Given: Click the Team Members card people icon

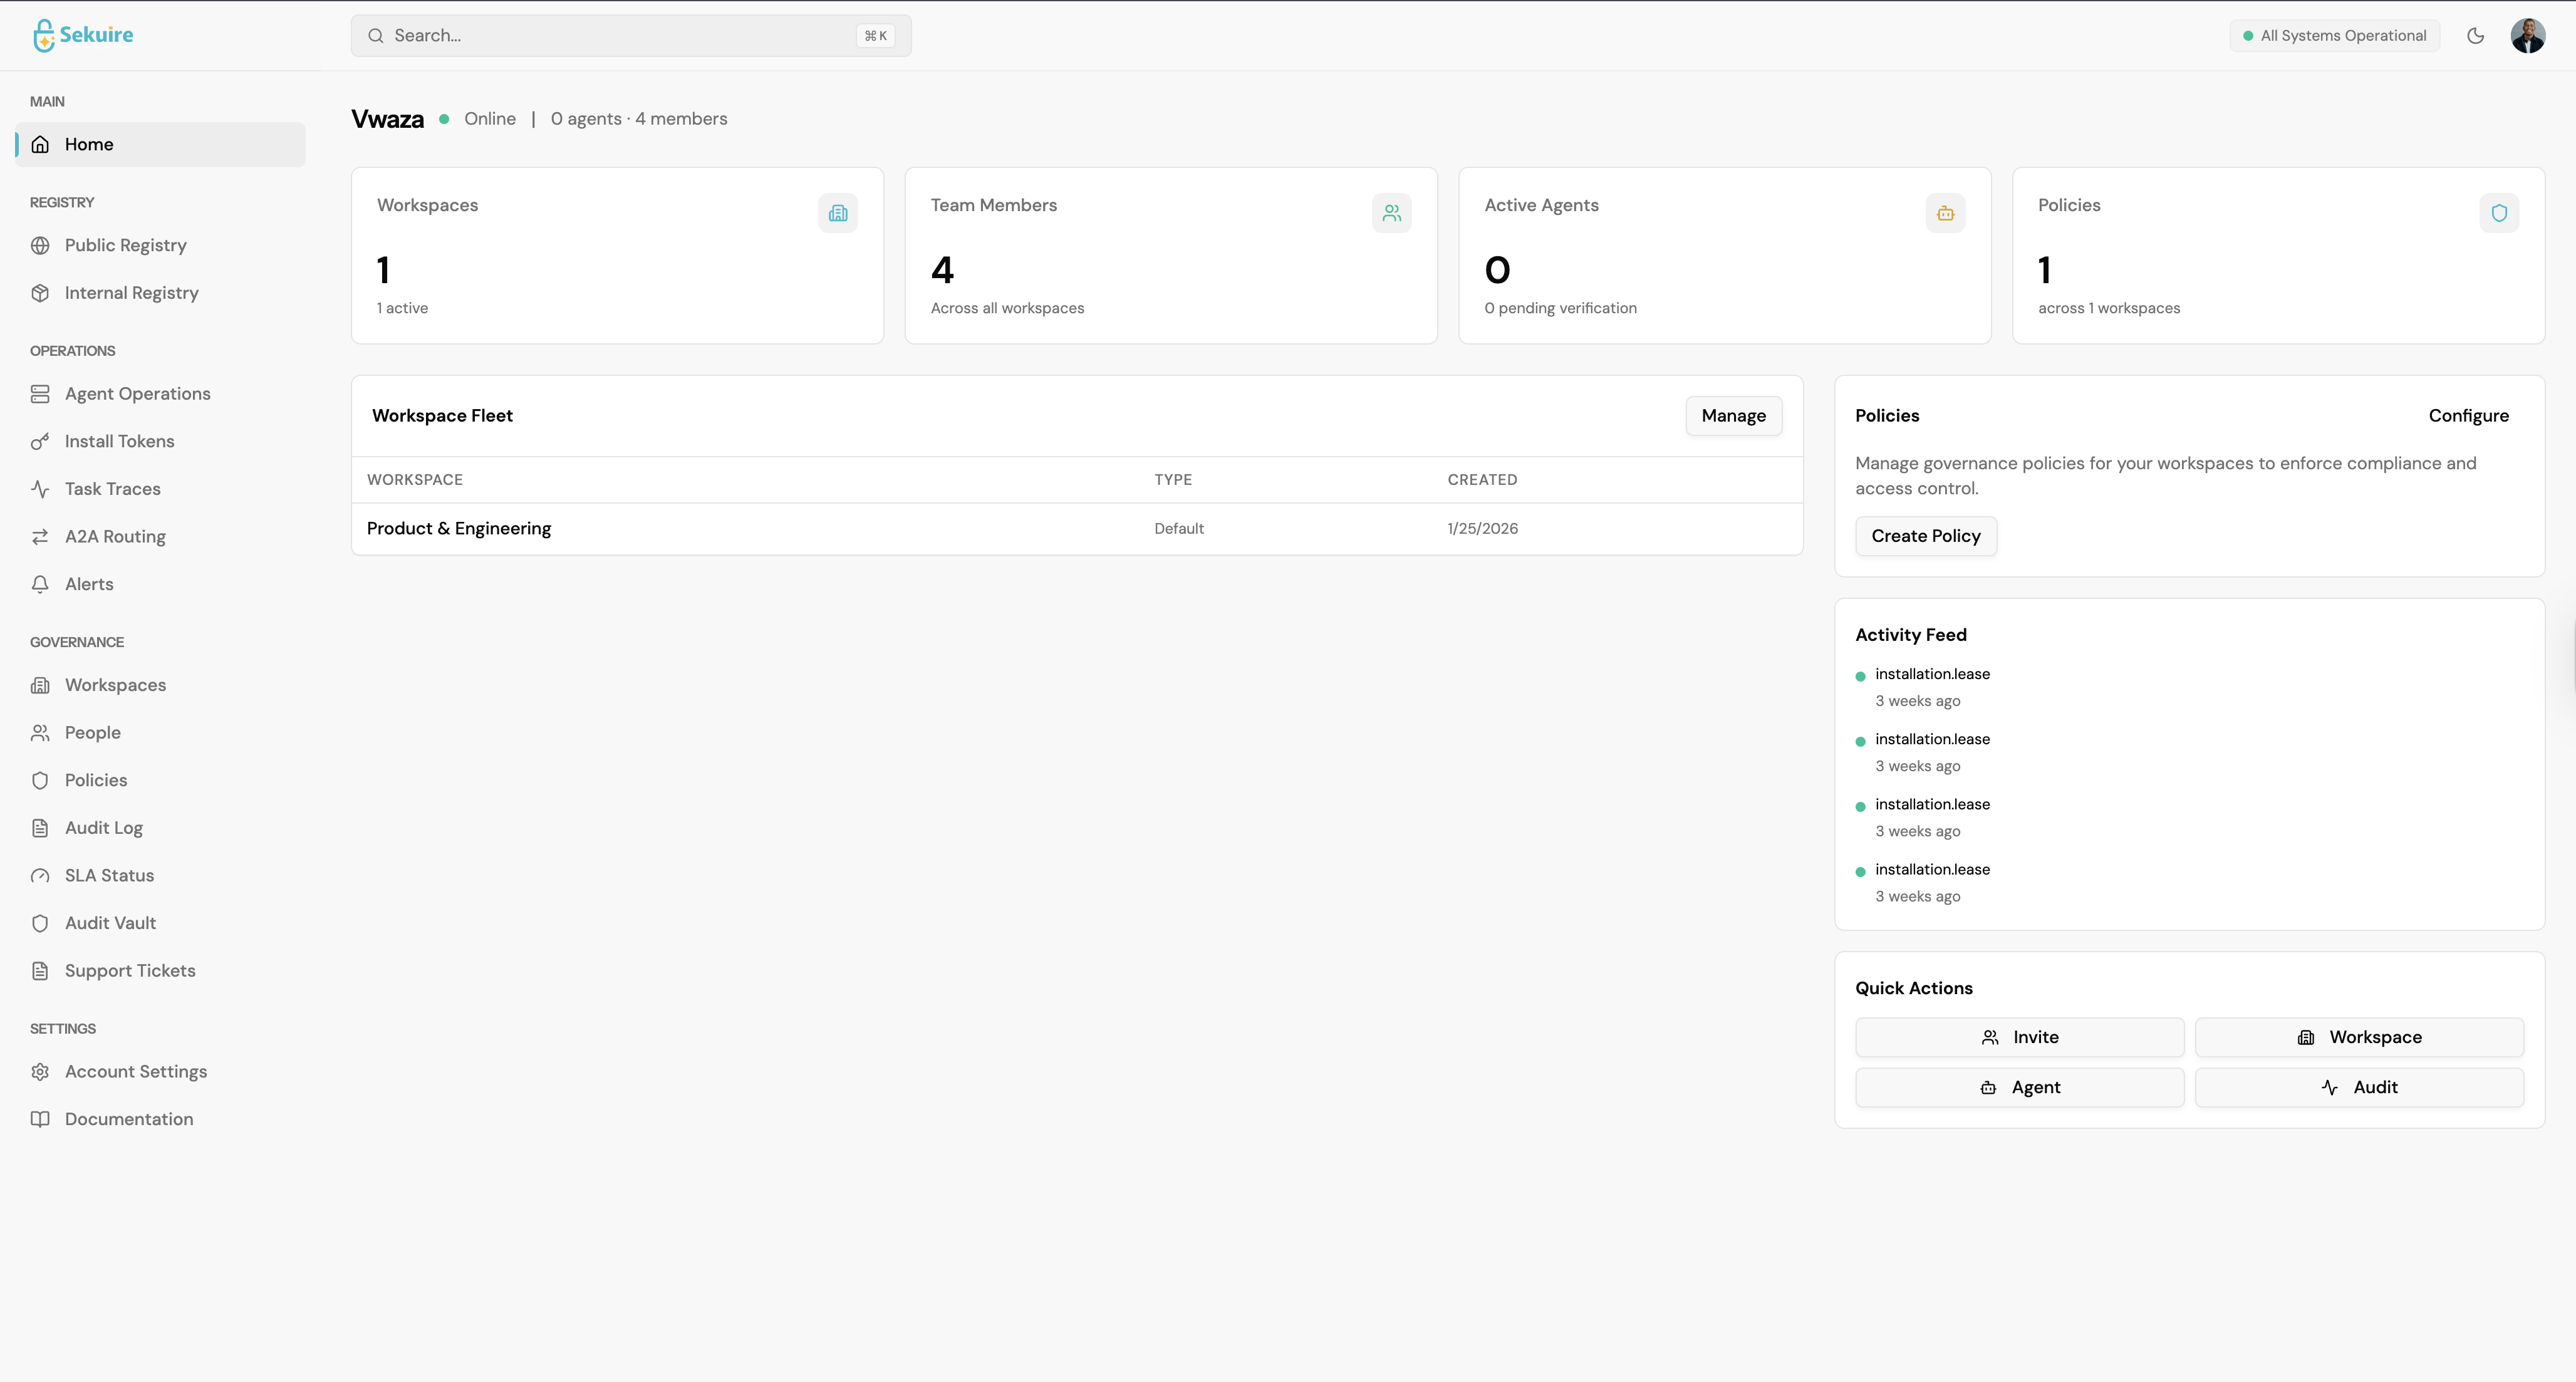Looking at the screenshot, I should 1392,213.
